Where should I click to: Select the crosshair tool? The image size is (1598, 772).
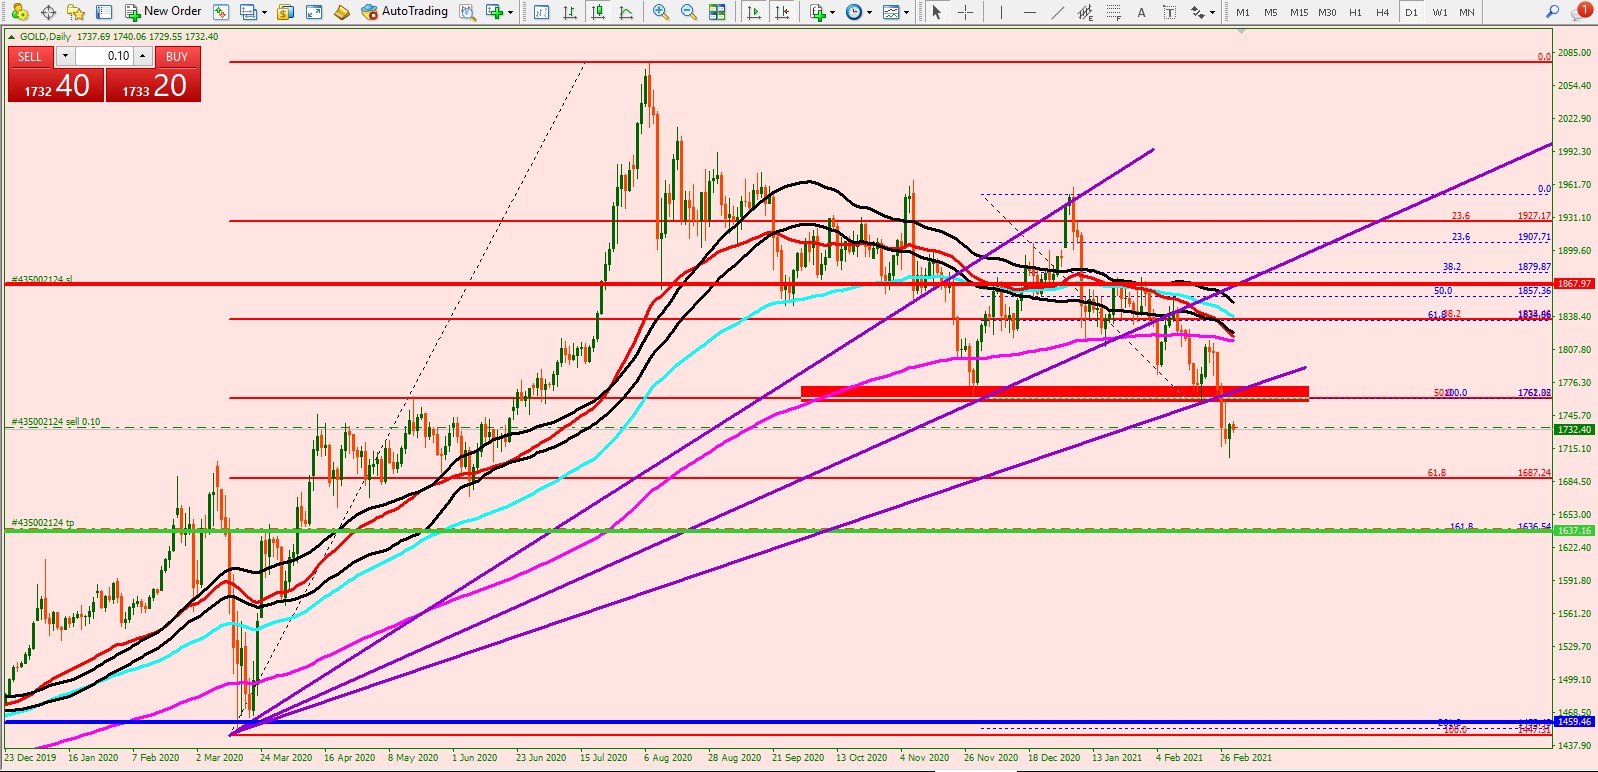965,12
